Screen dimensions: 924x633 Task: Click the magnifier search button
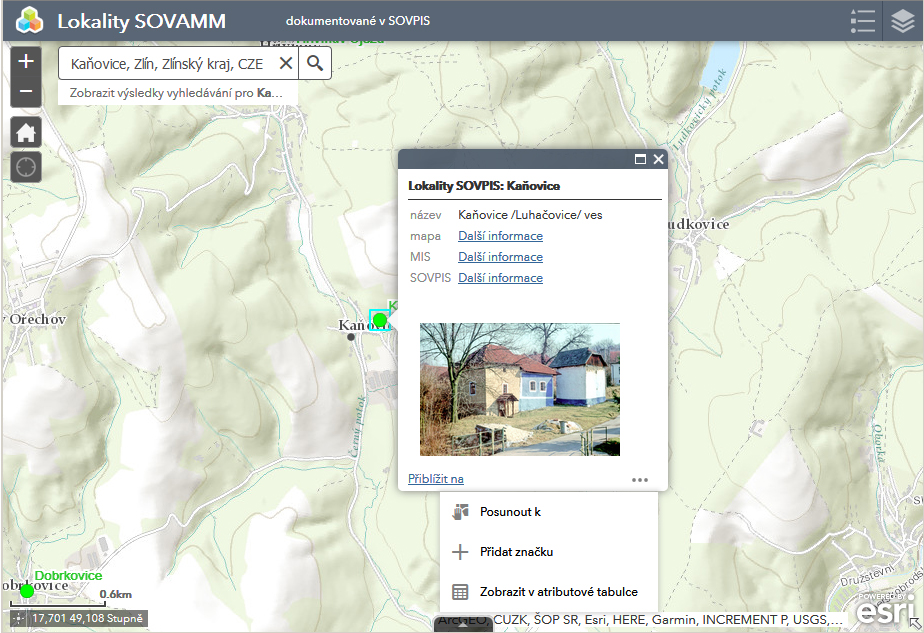point(315,64)
